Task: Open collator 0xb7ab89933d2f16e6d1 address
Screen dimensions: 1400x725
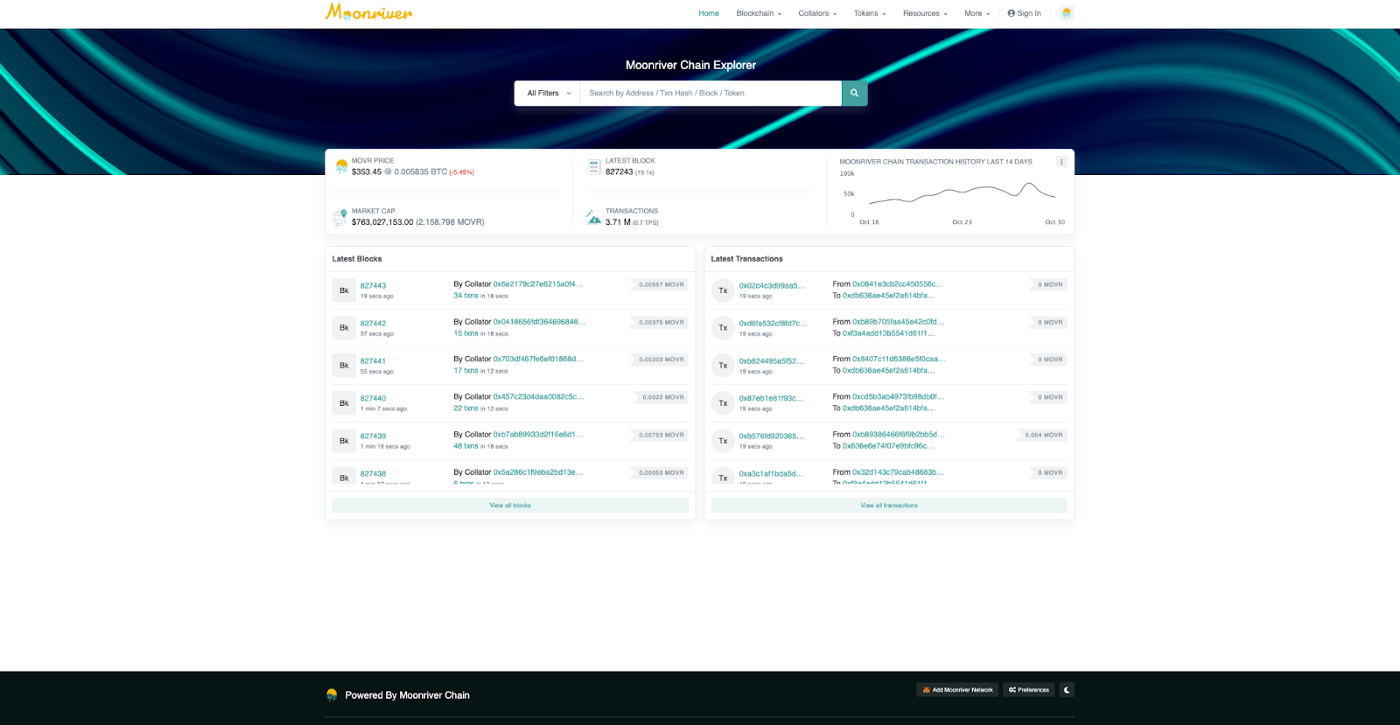Action: (x=537, y=434)
